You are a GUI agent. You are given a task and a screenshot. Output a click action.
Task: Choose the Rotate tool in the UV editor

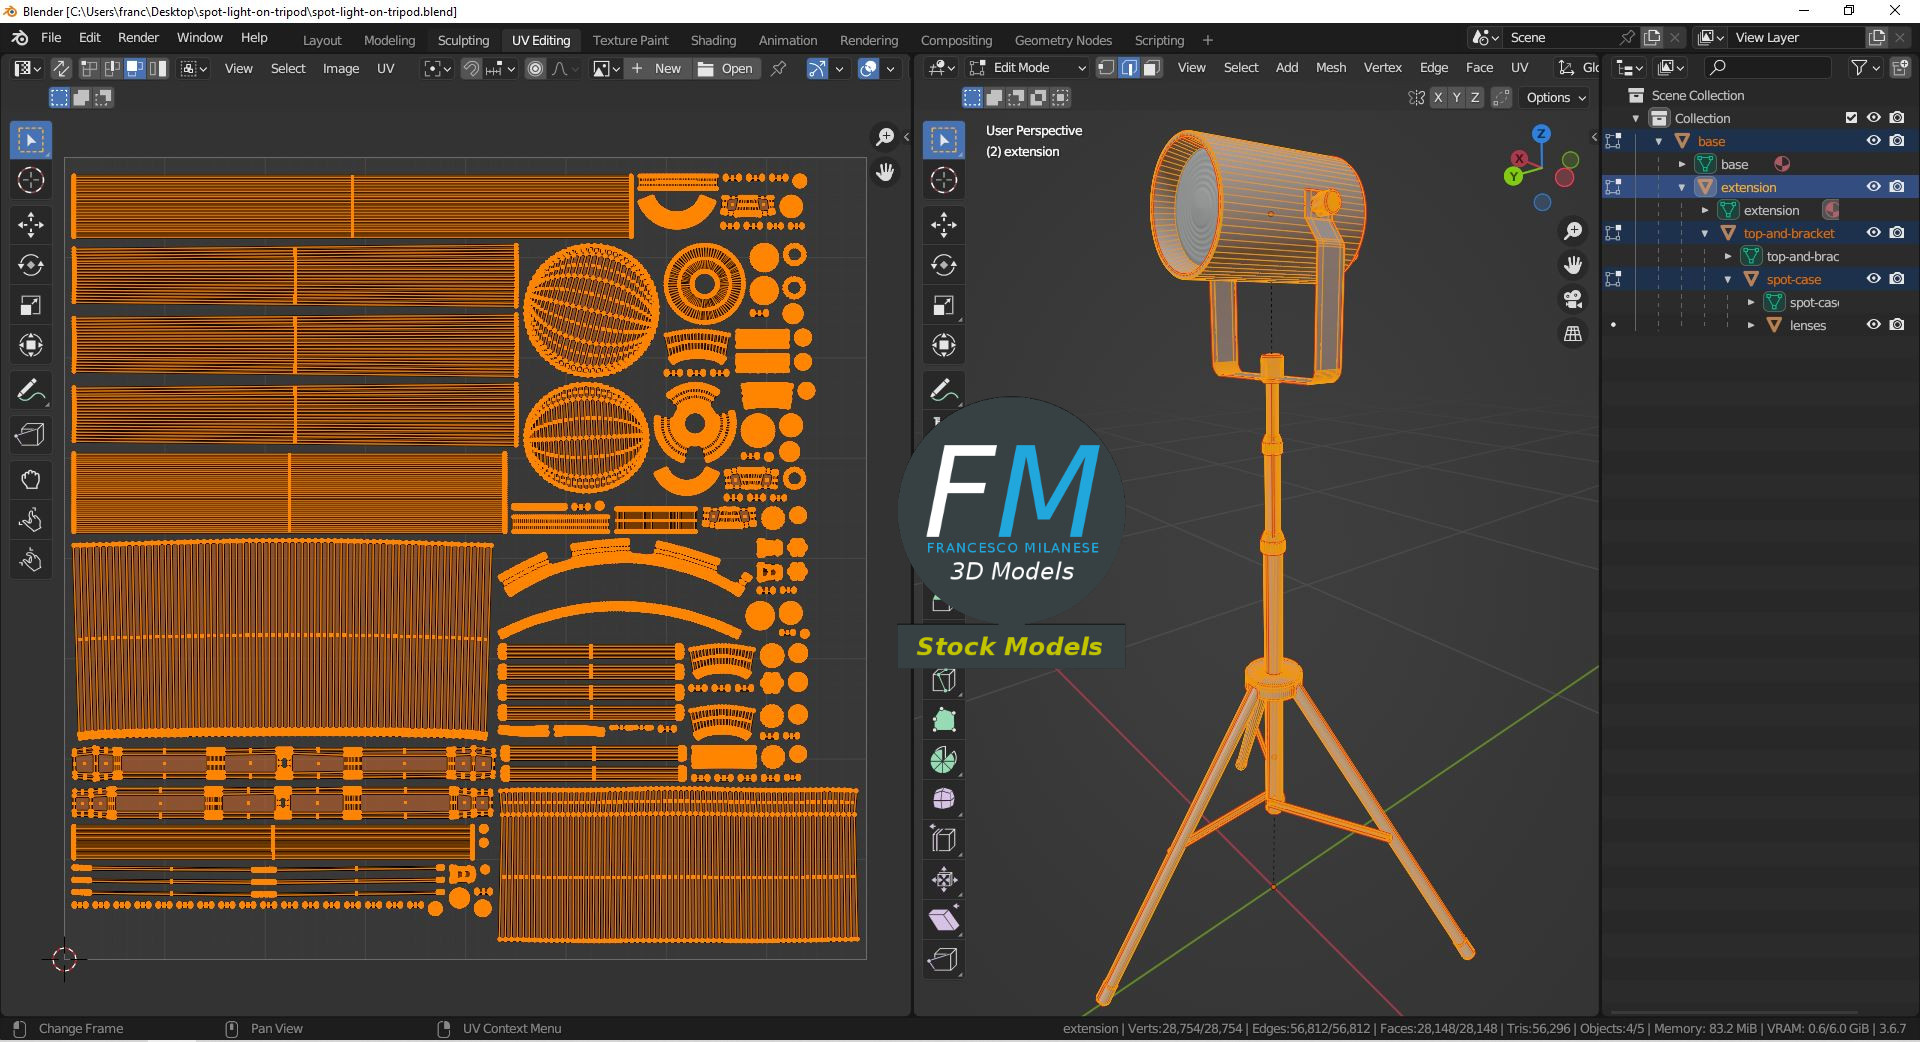click(x=31, y=265)
